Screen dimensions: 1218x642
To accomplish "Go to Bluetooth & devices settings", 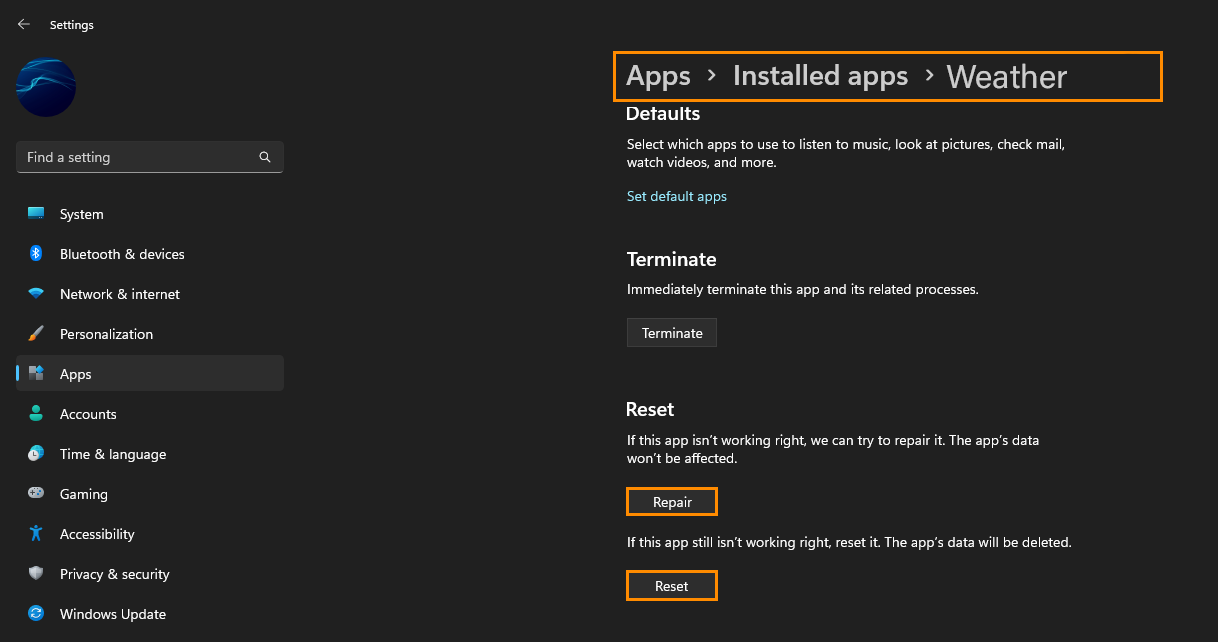I will 150,254.
